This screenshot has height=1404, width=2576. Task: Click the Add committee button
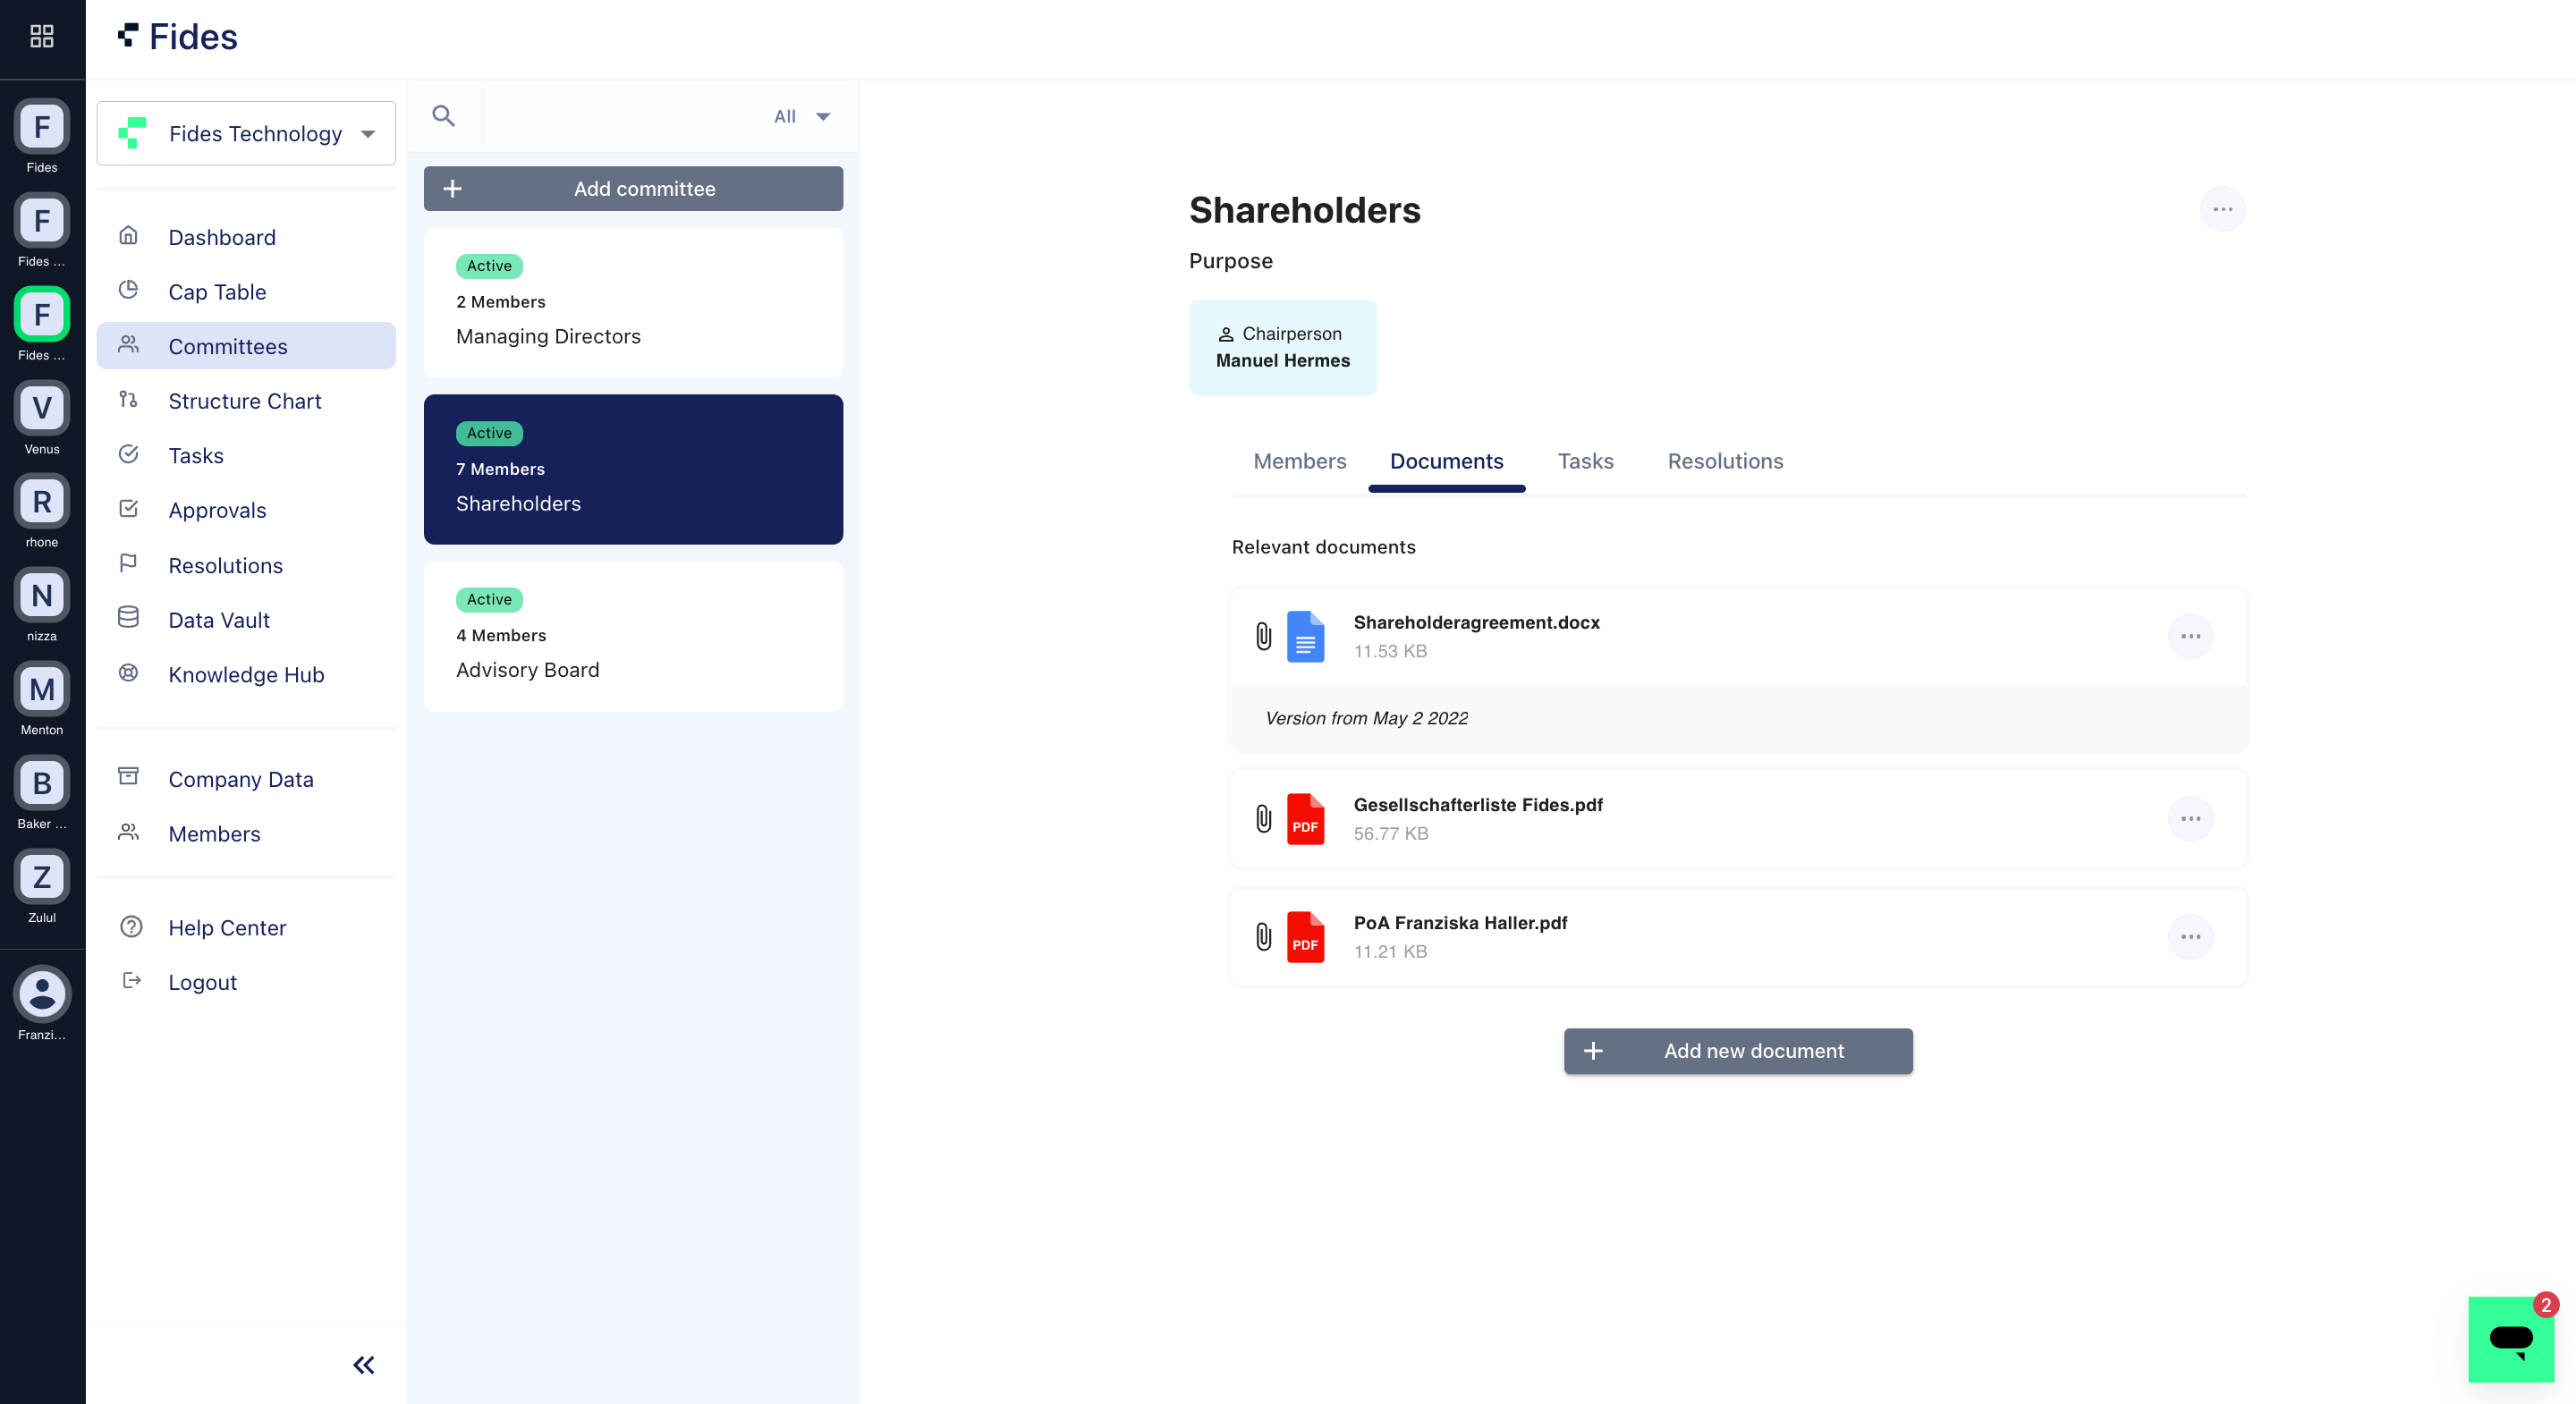[x=633, y=188]
